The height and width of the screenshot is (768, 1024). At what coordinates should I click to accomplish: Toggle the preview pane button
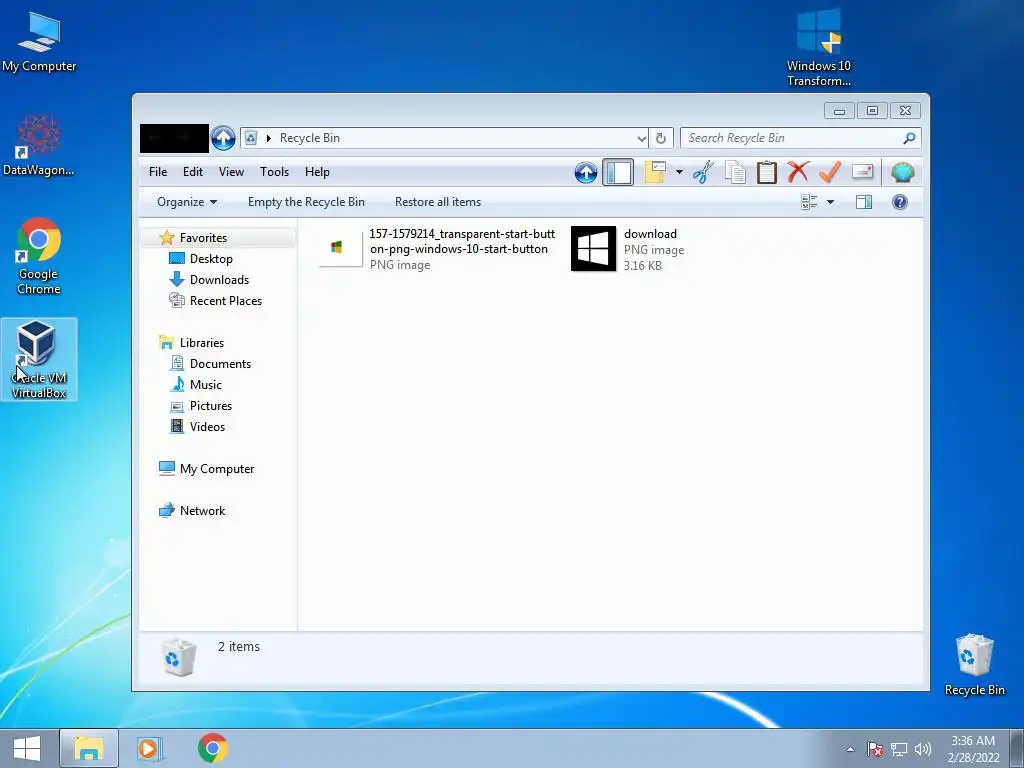pyautogui.click(x=863, y=202)
